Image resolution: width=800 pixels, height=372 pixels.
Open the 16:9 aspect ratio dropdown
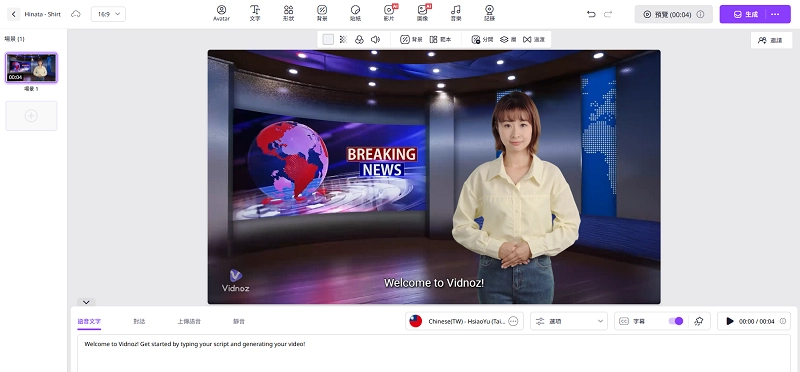coord(108,14)
